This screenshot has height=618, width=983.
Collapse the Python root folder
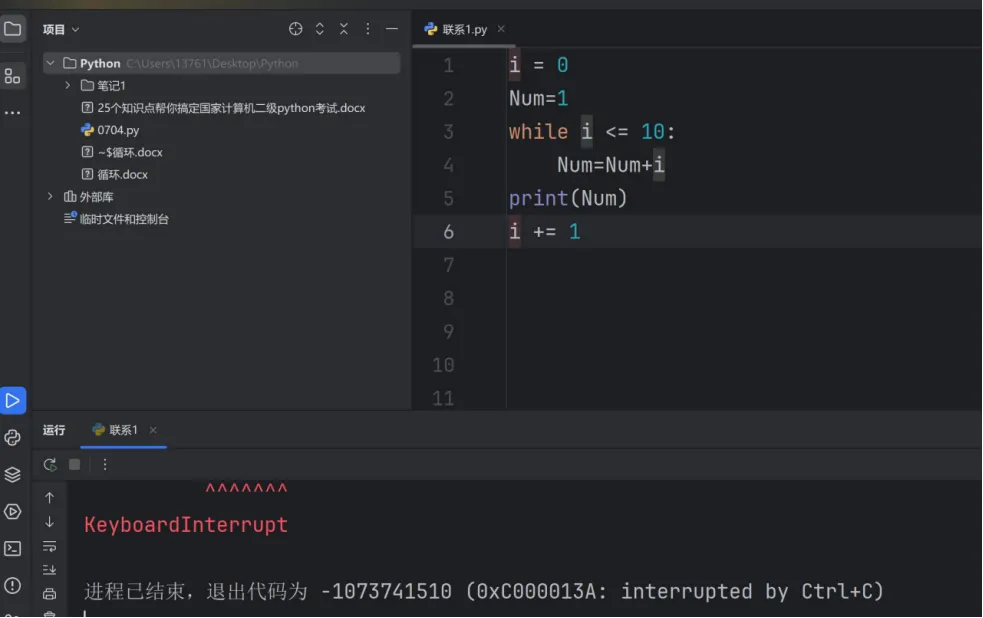(51, 63)
